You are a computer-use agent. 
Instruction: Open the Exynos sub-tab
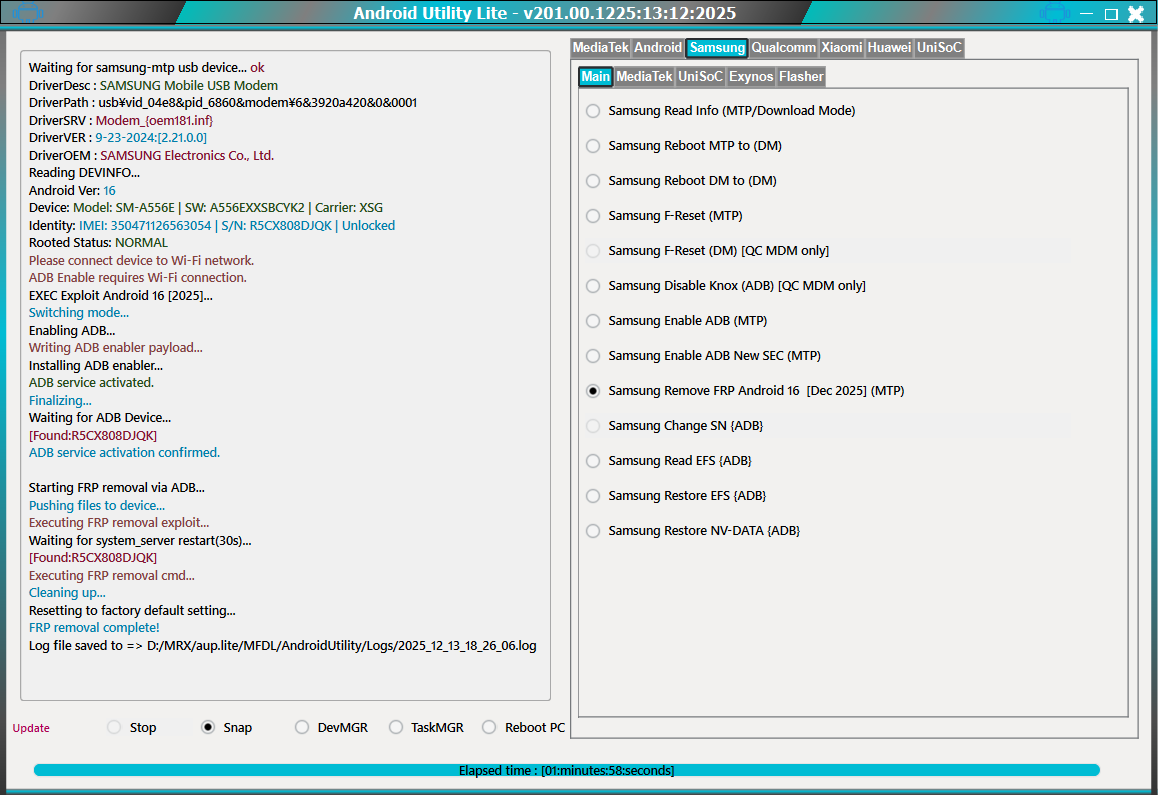(x=750, y=77)
